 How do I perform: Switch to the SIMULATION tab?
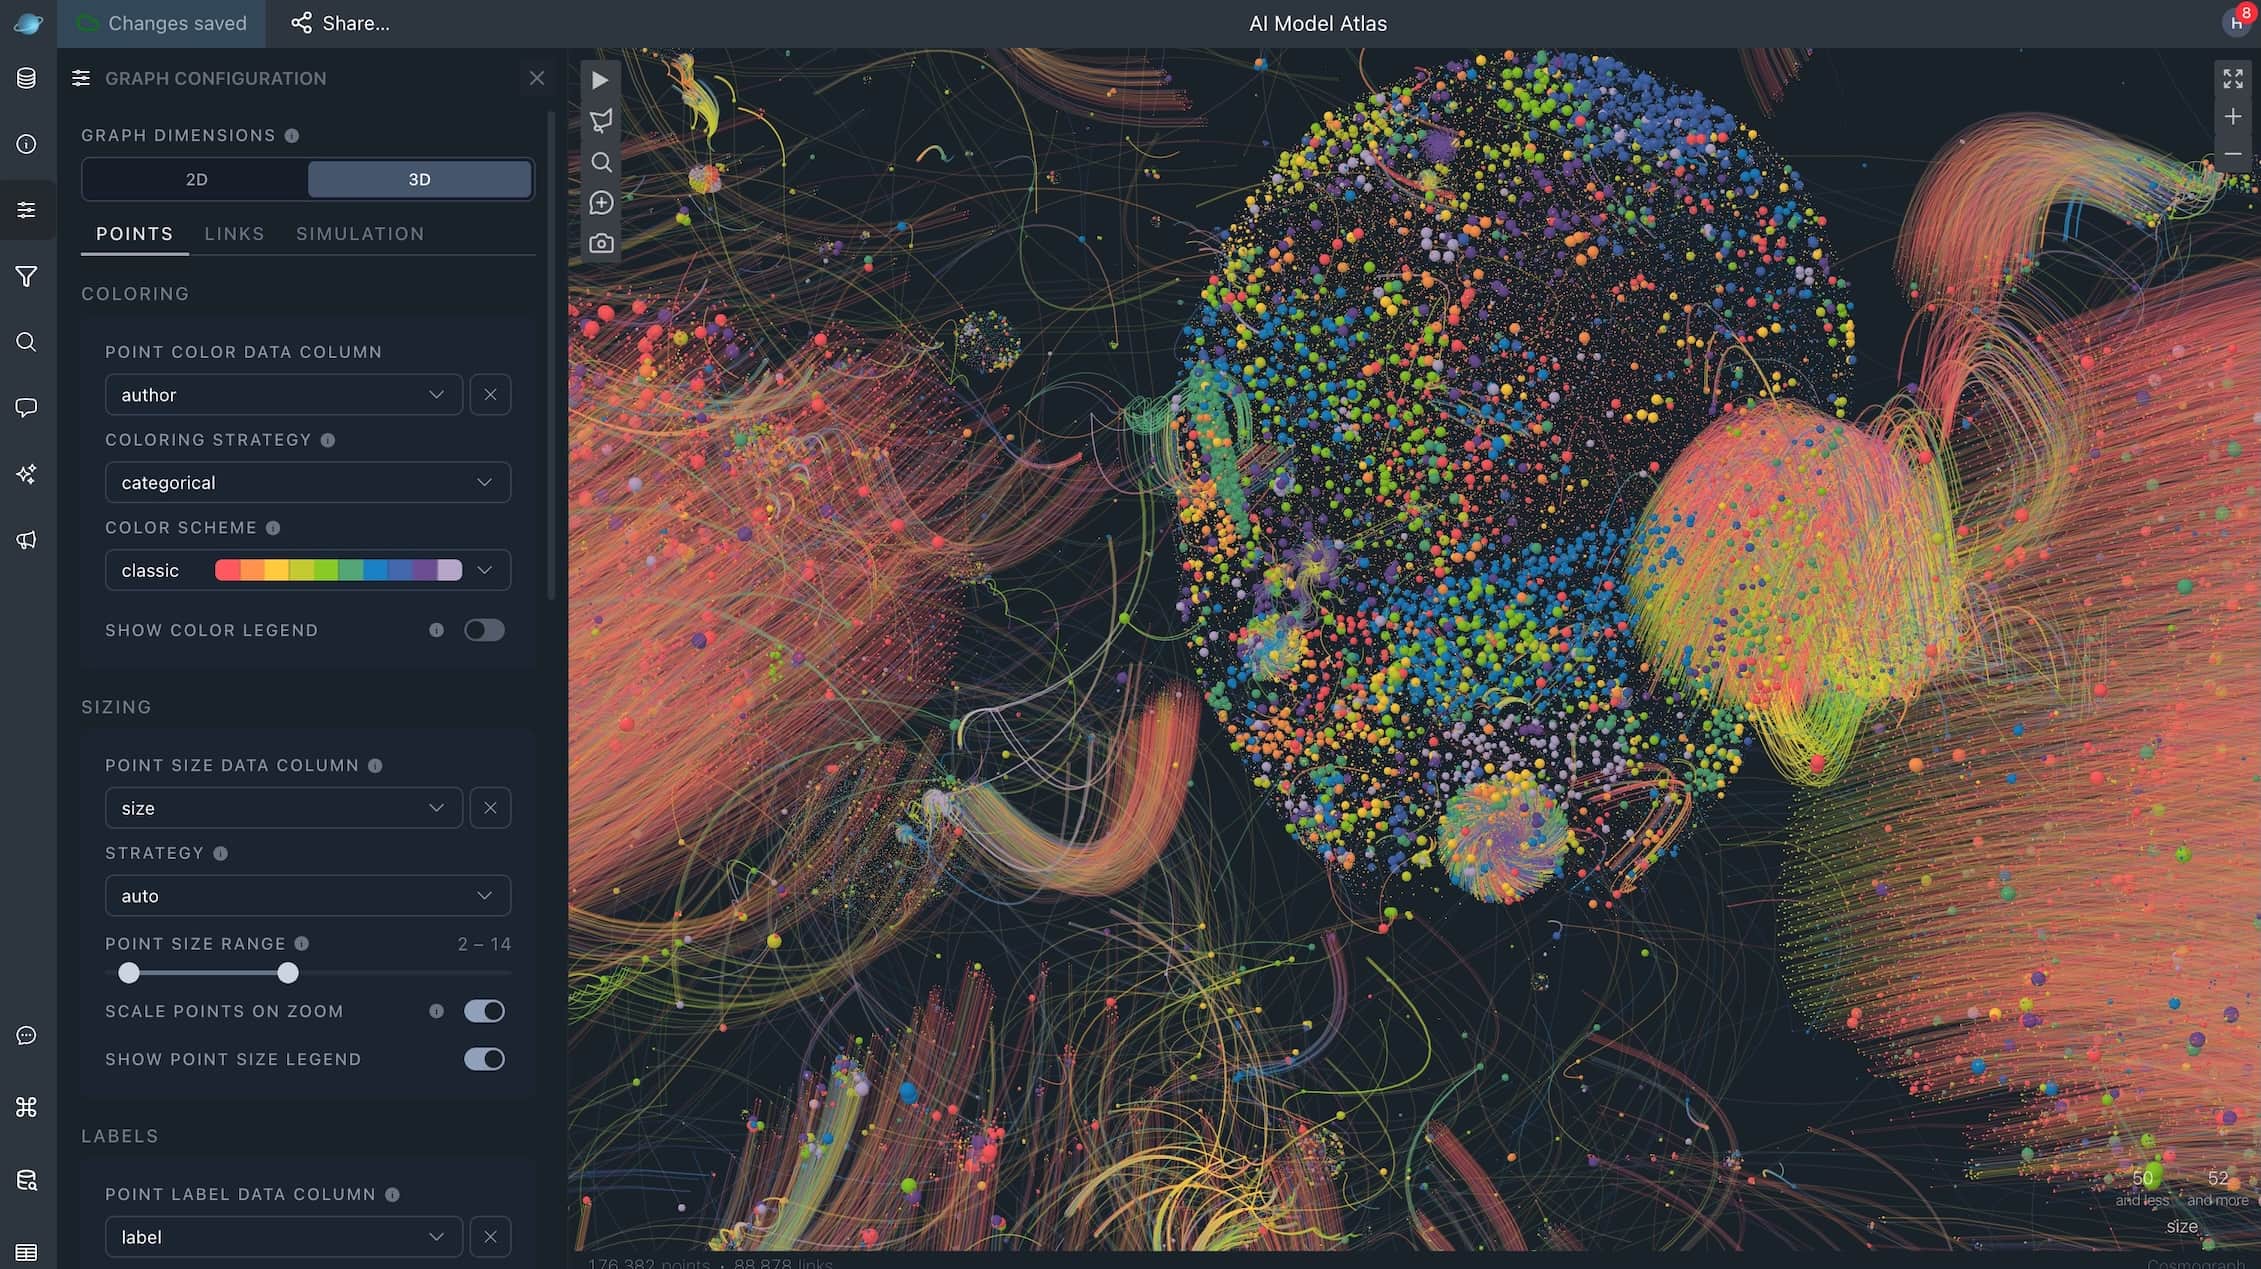(x=360, y=234)
